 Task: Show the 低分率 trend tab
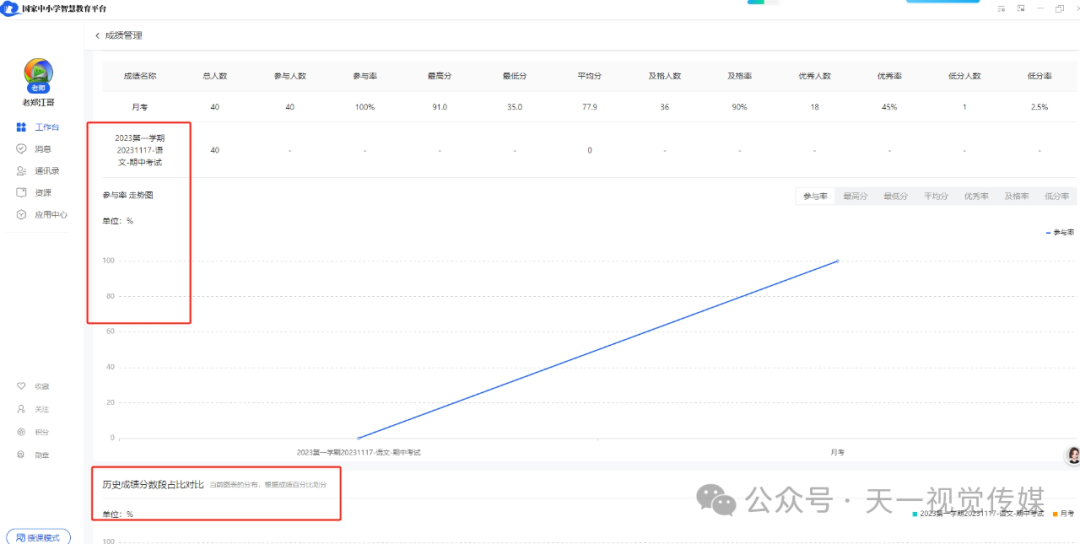coord(1056,197)
